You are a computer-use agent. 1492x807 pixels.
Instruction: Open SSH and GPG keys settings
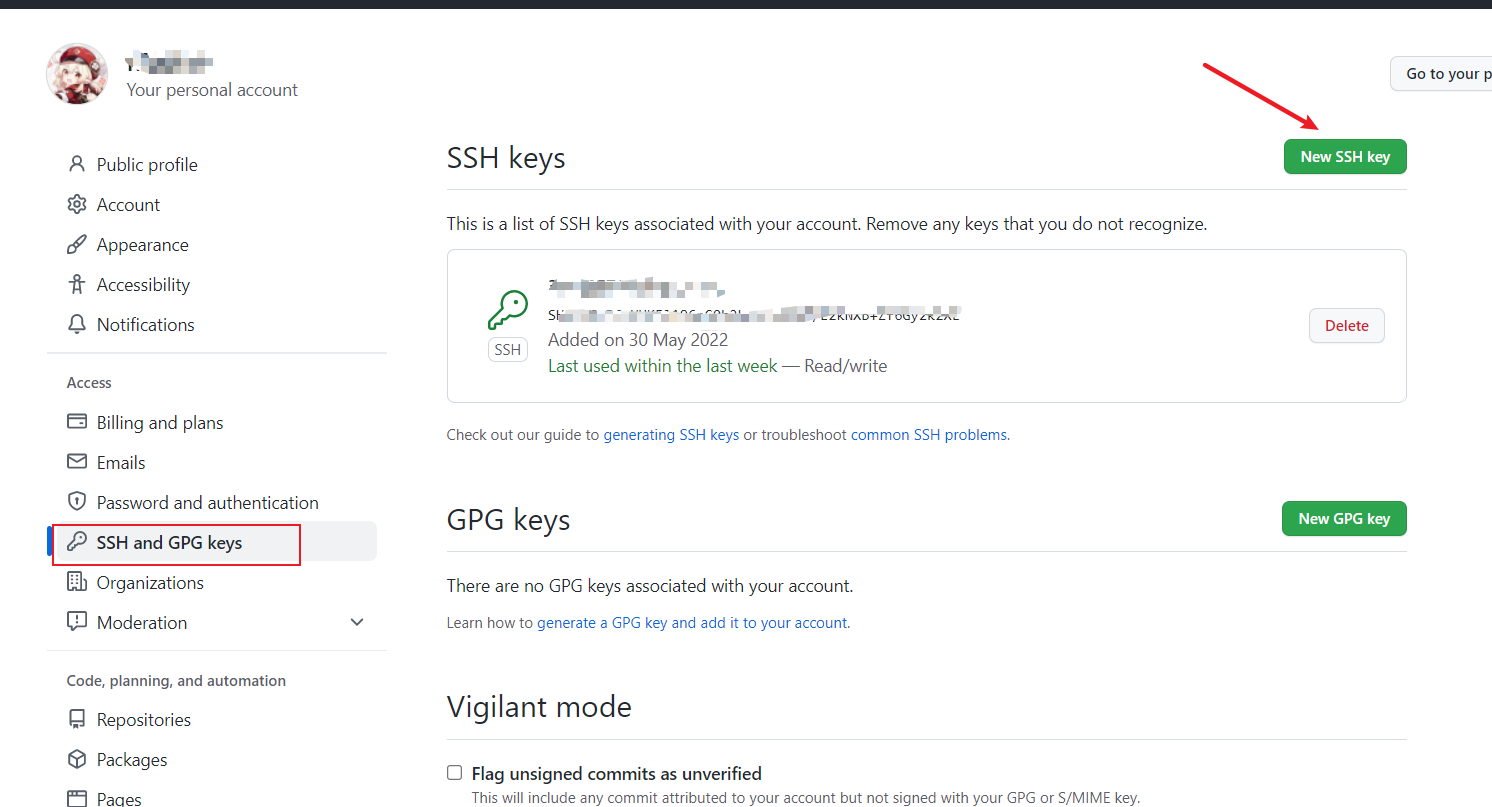pyautogui.click(x=169, y=543)
